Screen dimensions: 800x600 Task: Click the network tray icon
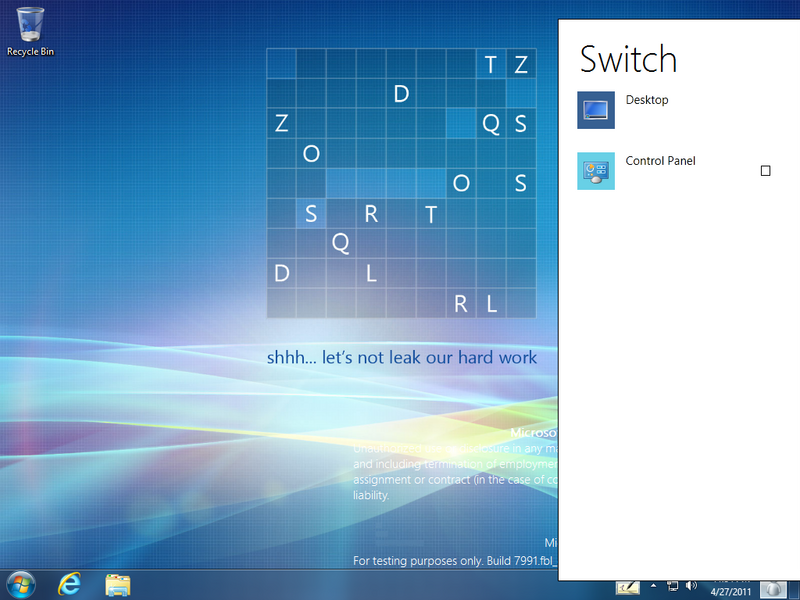pos(672,586)
